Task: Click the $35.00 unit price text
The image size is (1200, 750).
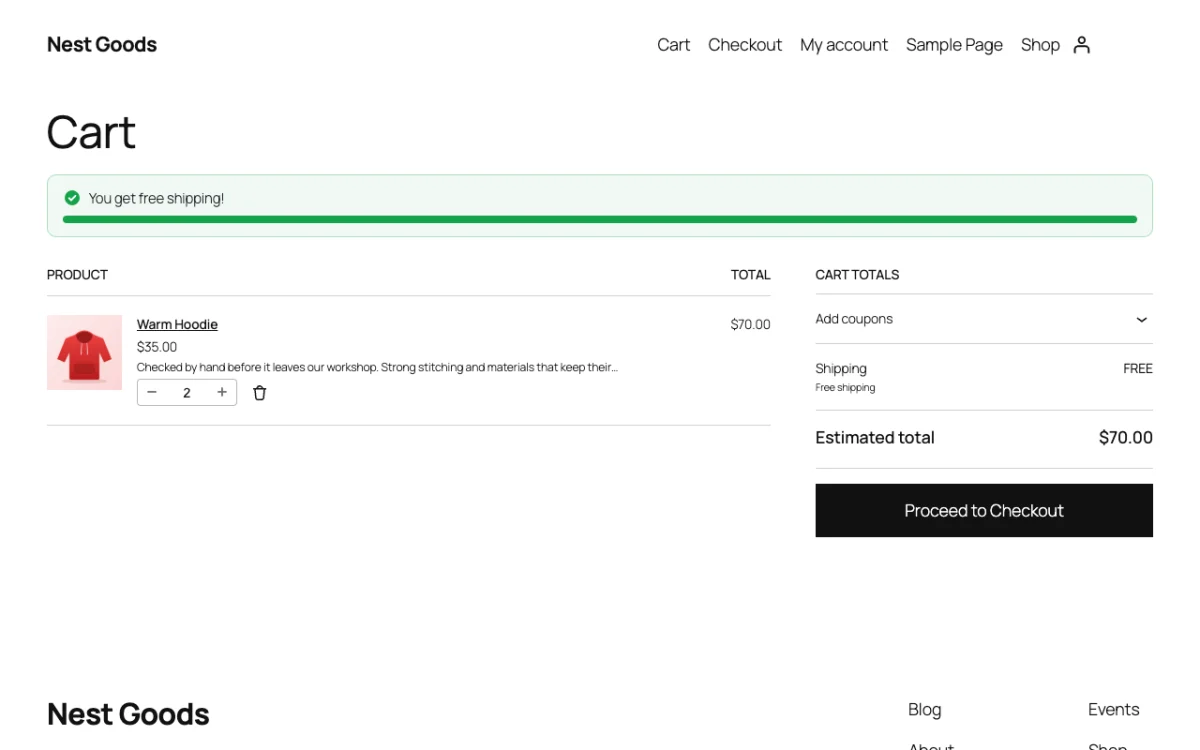Action: (157, 347)
